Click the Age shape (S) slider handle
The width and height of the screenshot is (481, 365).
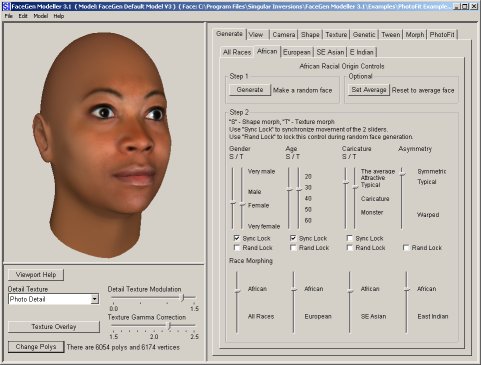[289, 189]
